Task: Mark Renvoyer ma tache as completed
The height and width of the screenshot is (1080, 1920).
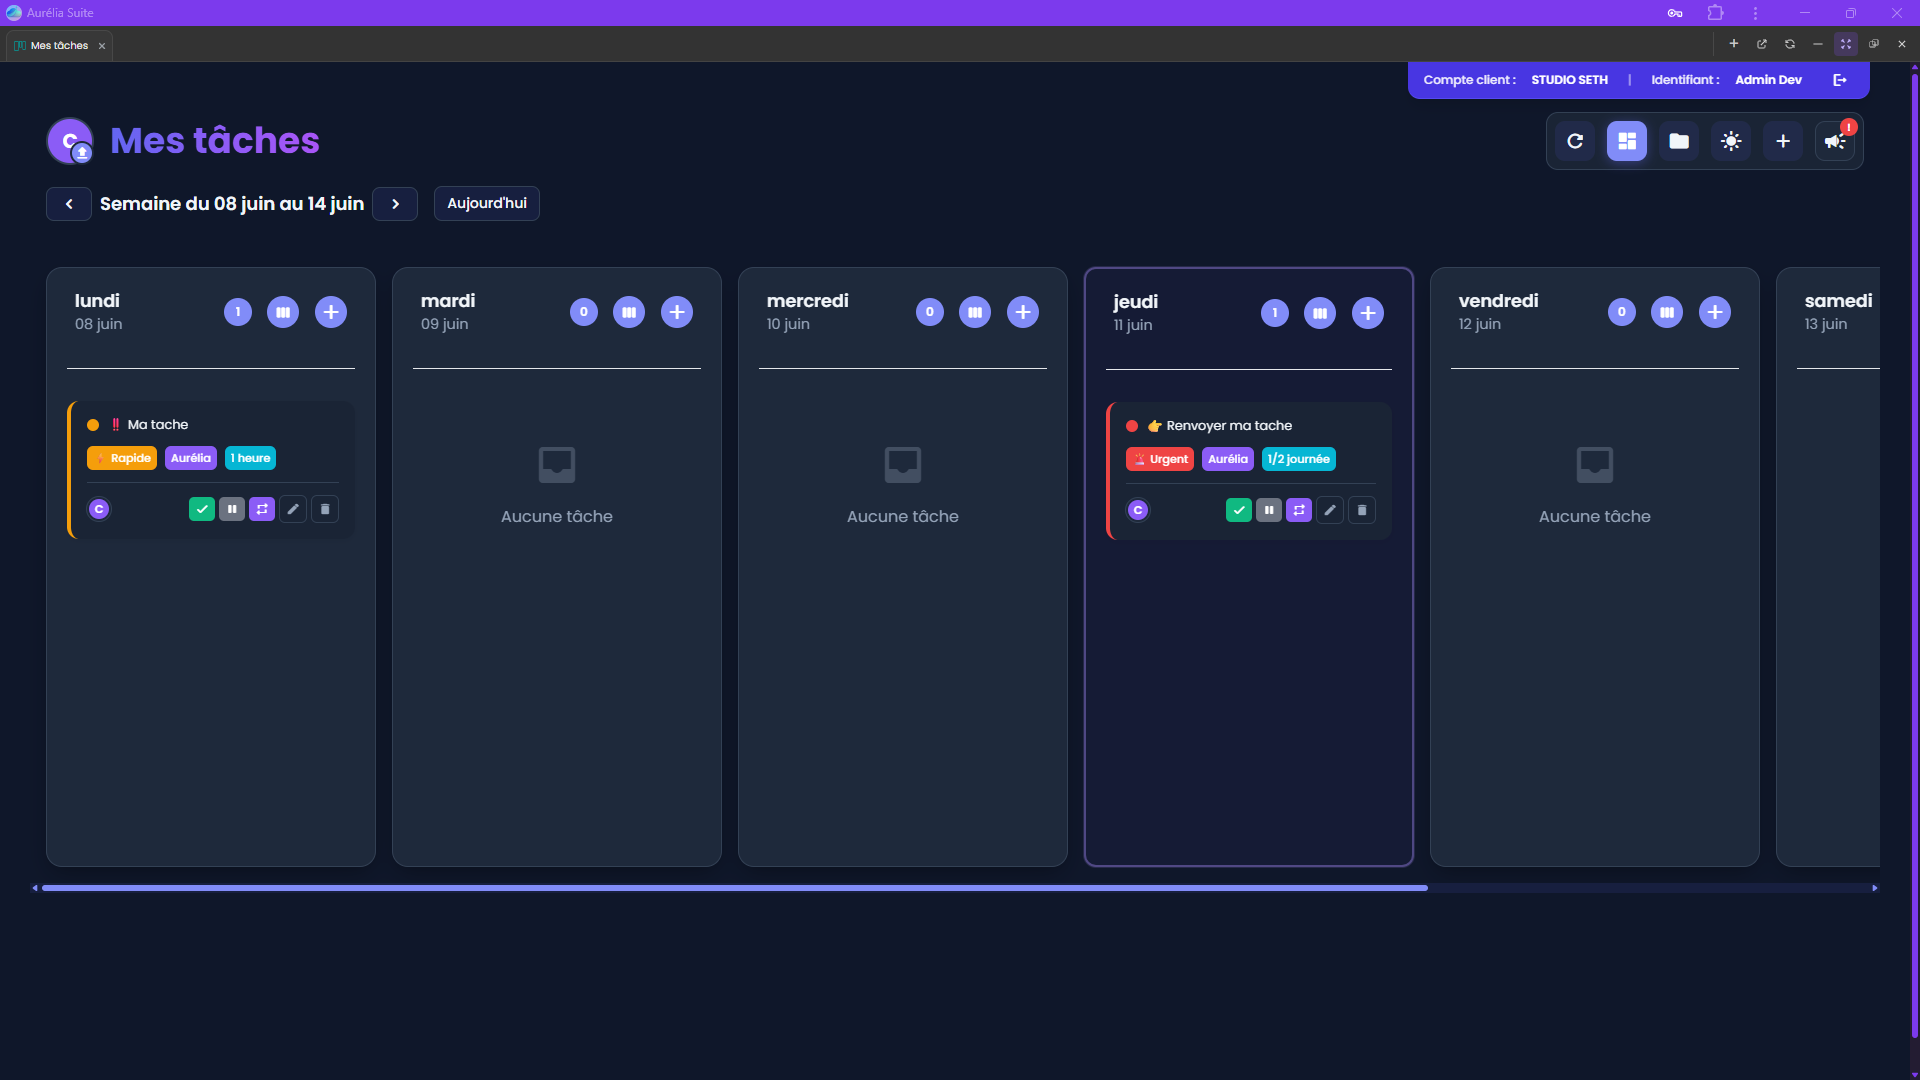Action: click(x=1239, y=510)
